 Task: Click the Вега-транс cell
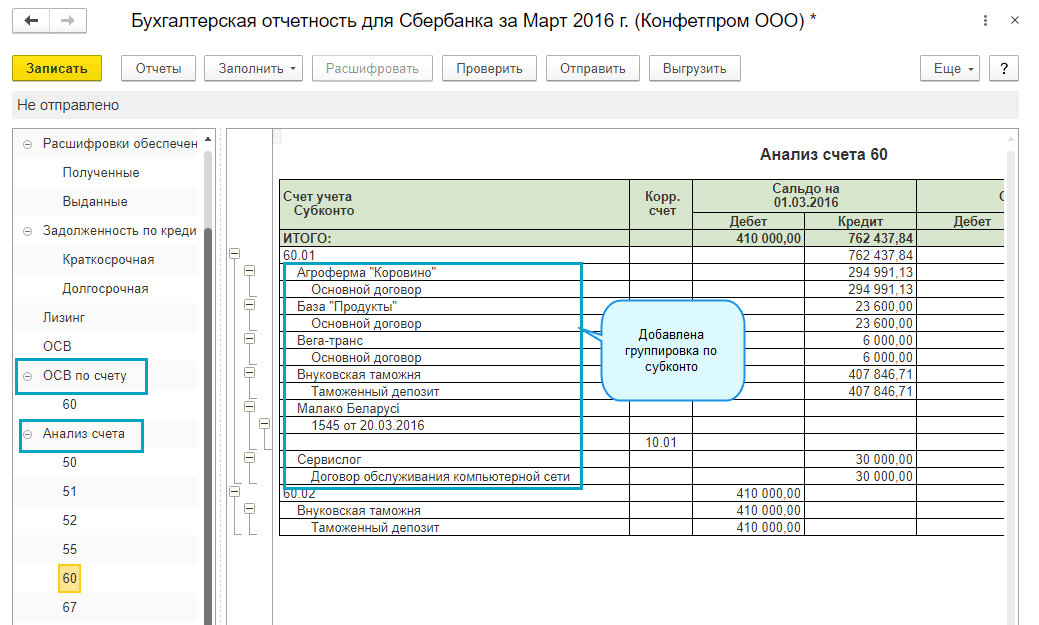(x=455, y=341)
